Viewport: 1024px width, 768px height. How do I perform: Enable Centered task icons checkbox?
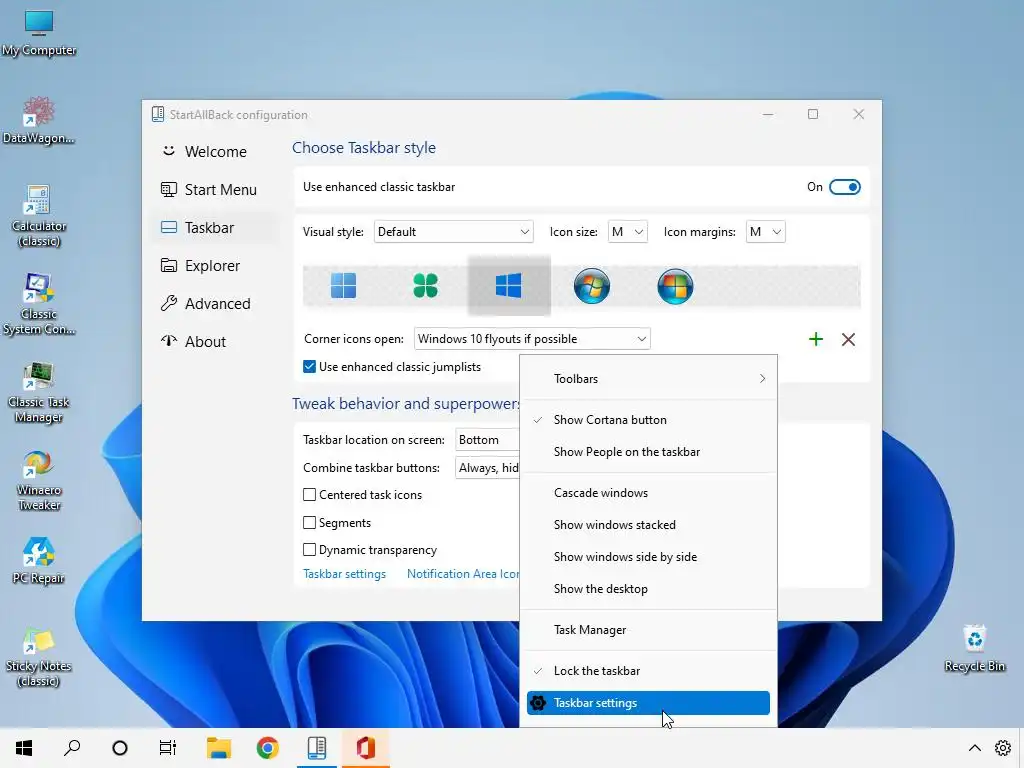(310, 495)
